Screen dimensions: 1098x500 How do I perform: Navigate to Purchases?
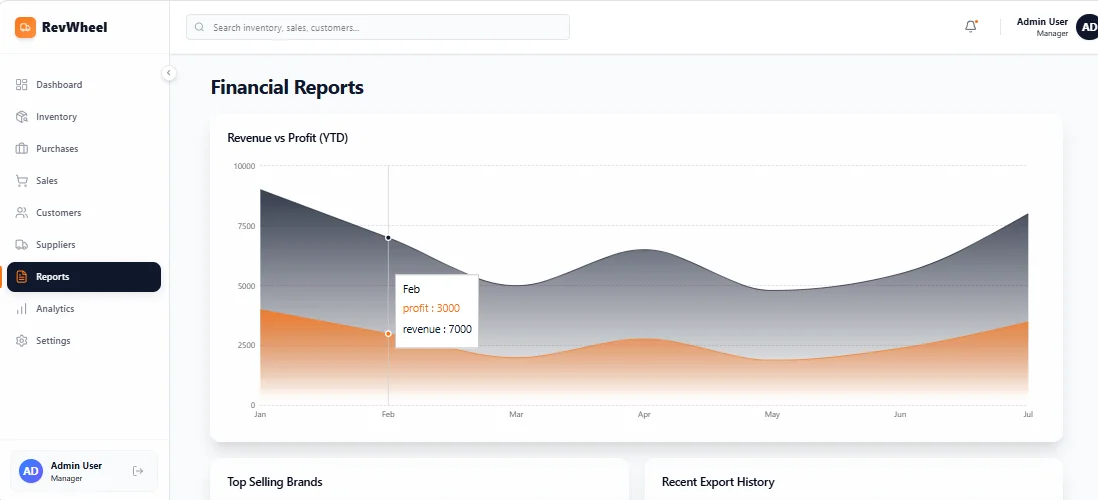(84, 148)
